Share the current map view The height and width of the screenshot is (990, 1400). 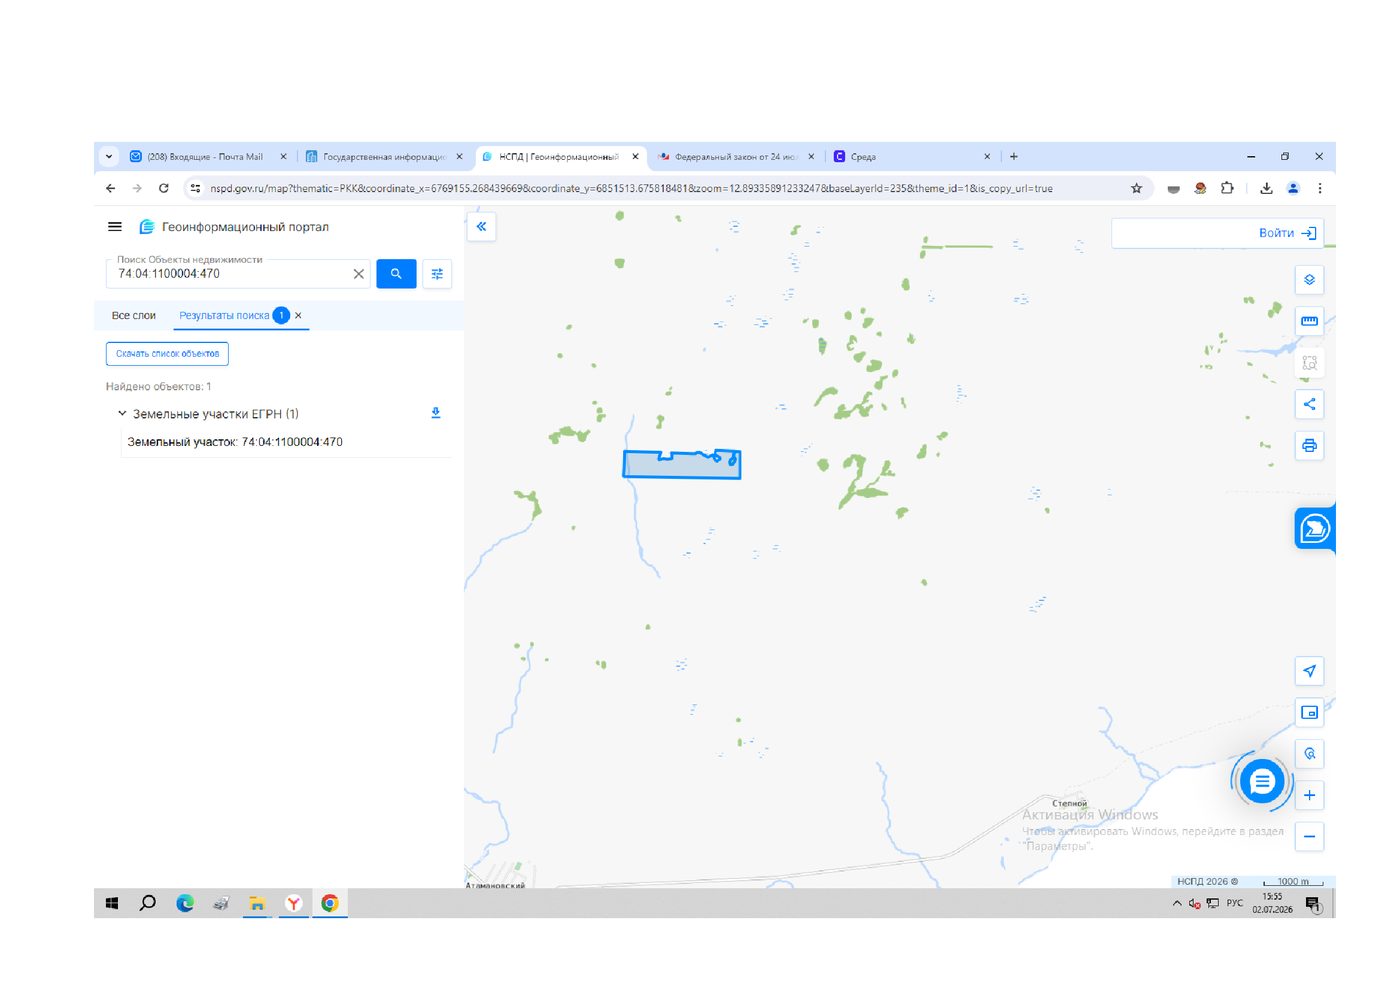(1309, 404)
